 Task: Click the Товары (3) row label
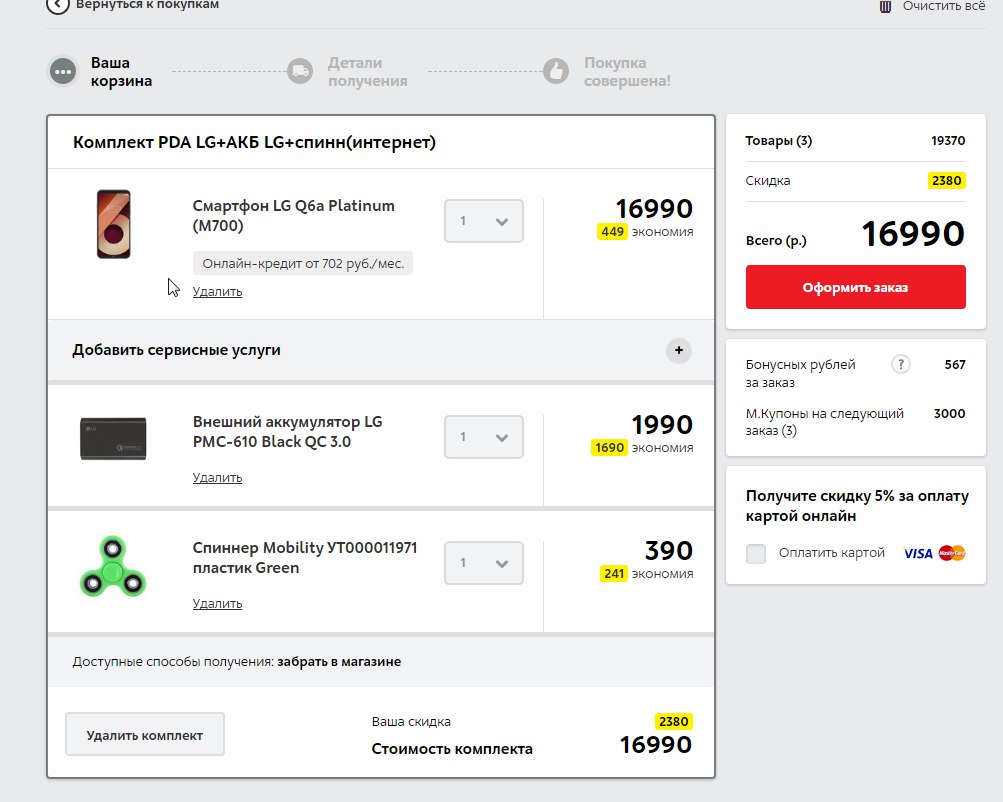(x=778, y=141)
